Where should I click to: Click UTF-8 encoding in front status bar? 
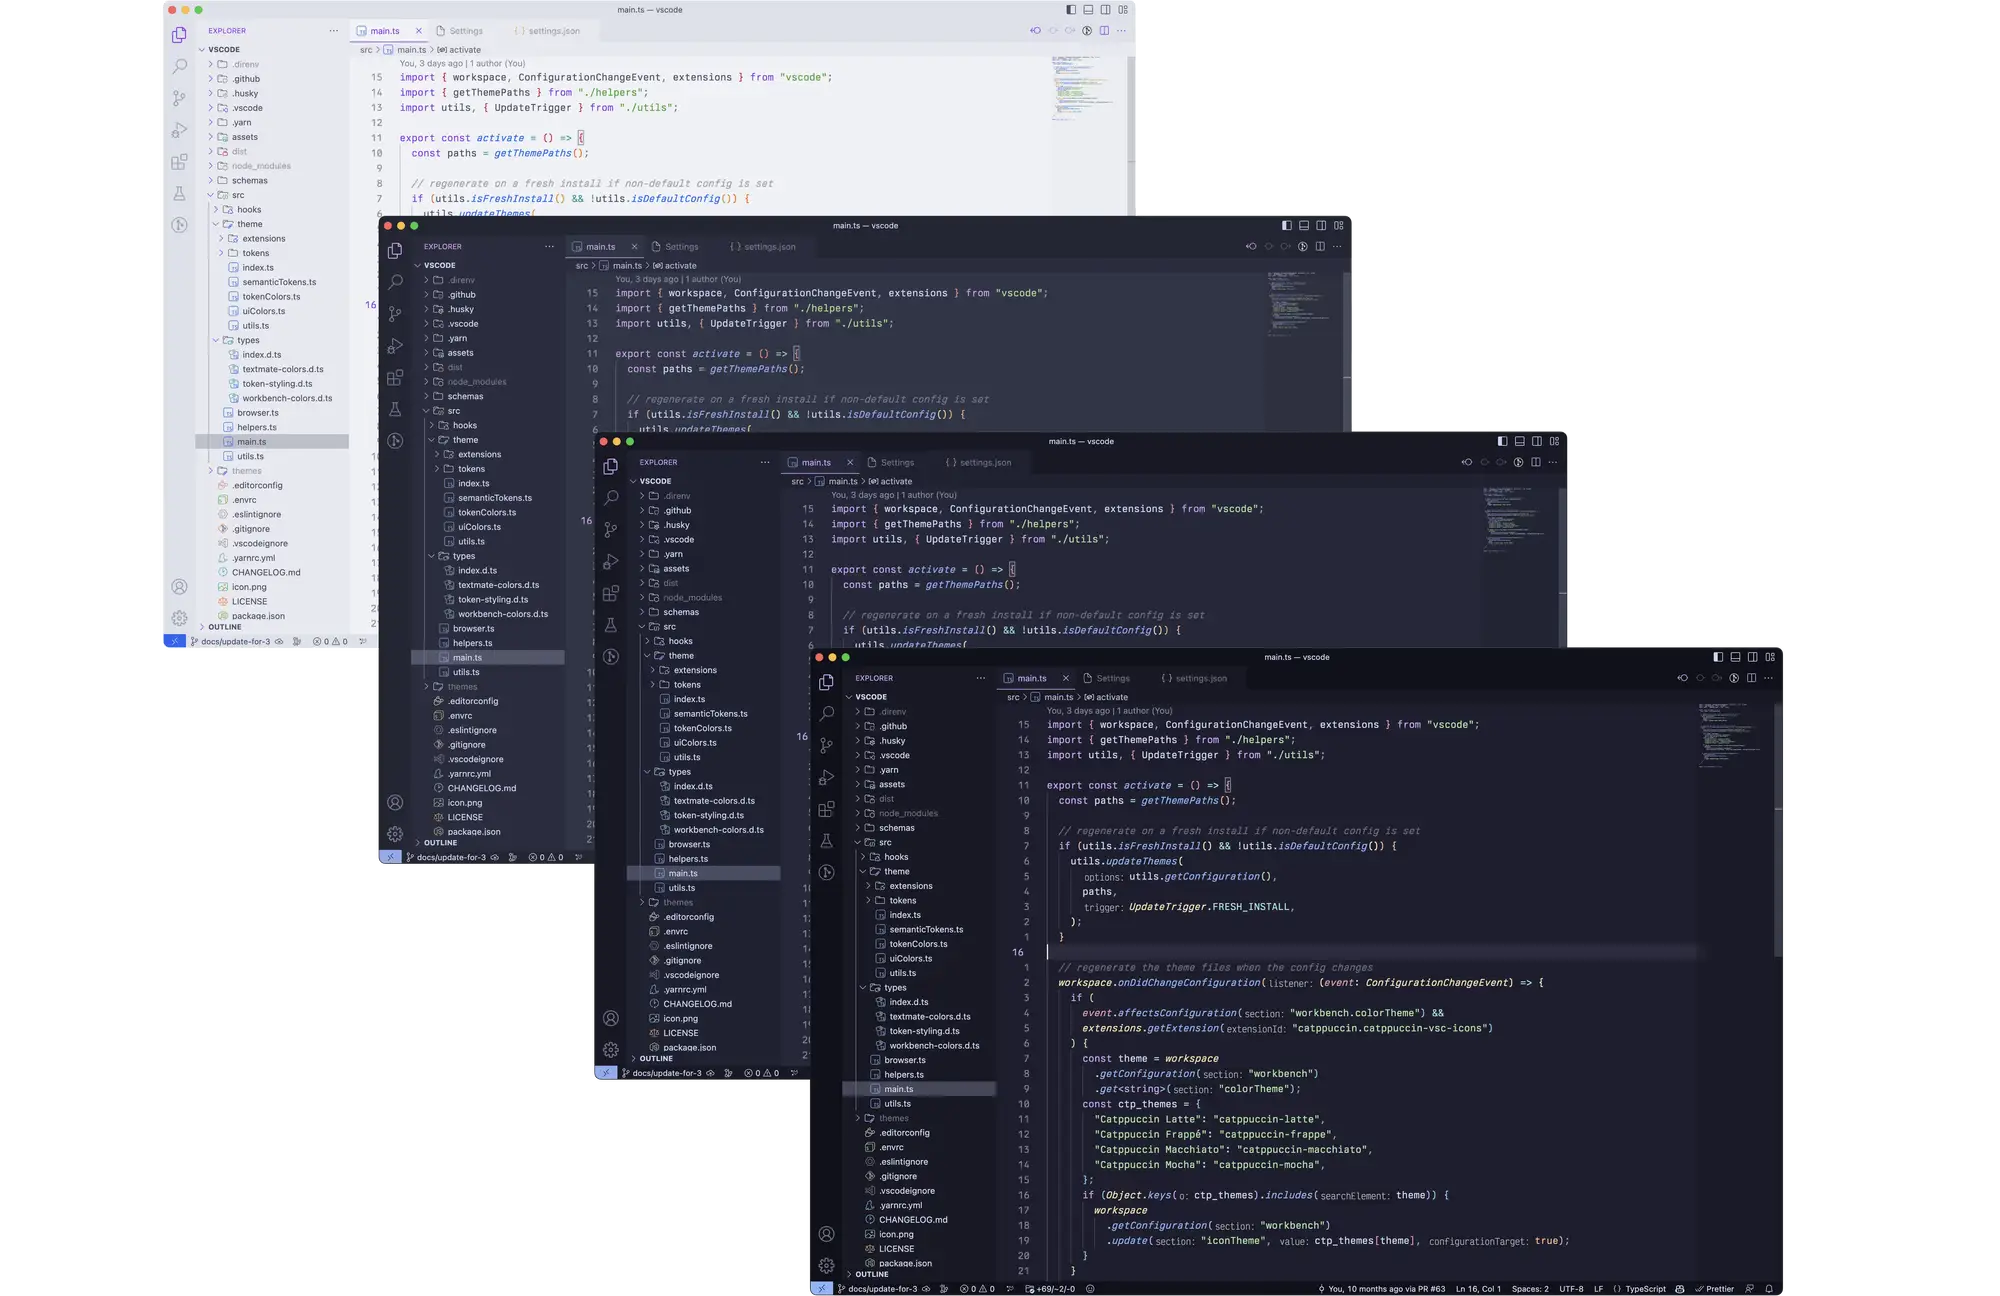pyautogui.click(x=1571, y=1289)
